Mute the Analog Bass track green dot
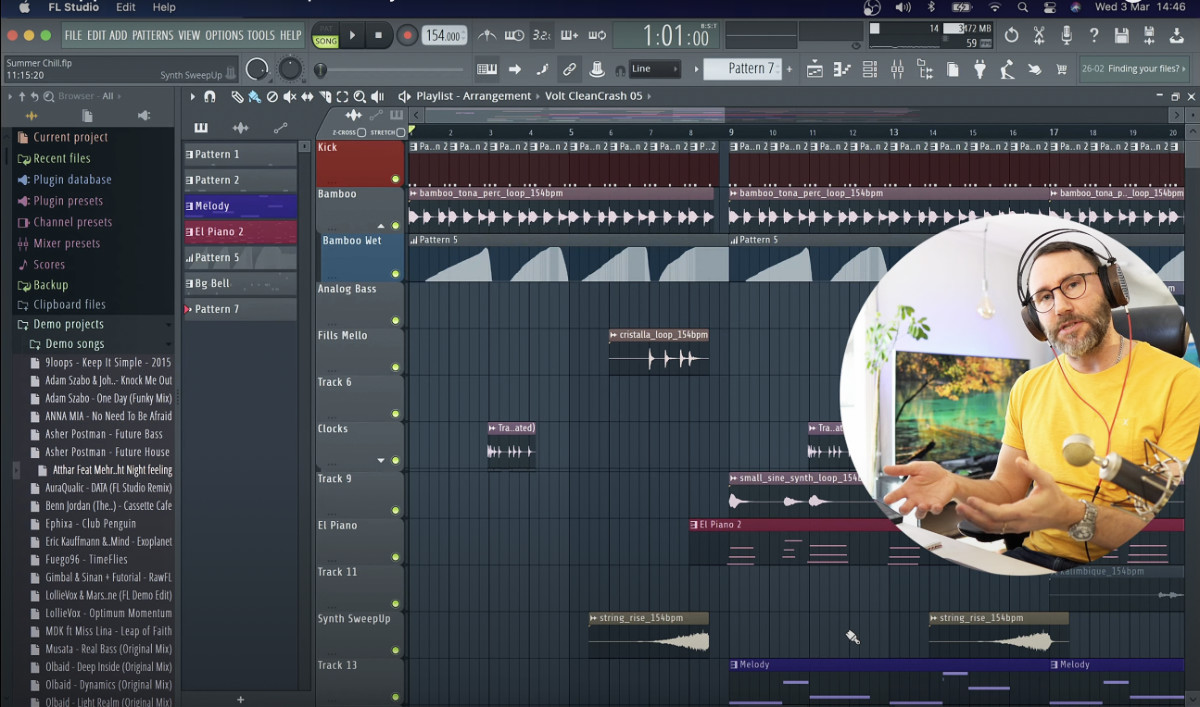This screenshot has height=707, width=1200. point(396,321)
